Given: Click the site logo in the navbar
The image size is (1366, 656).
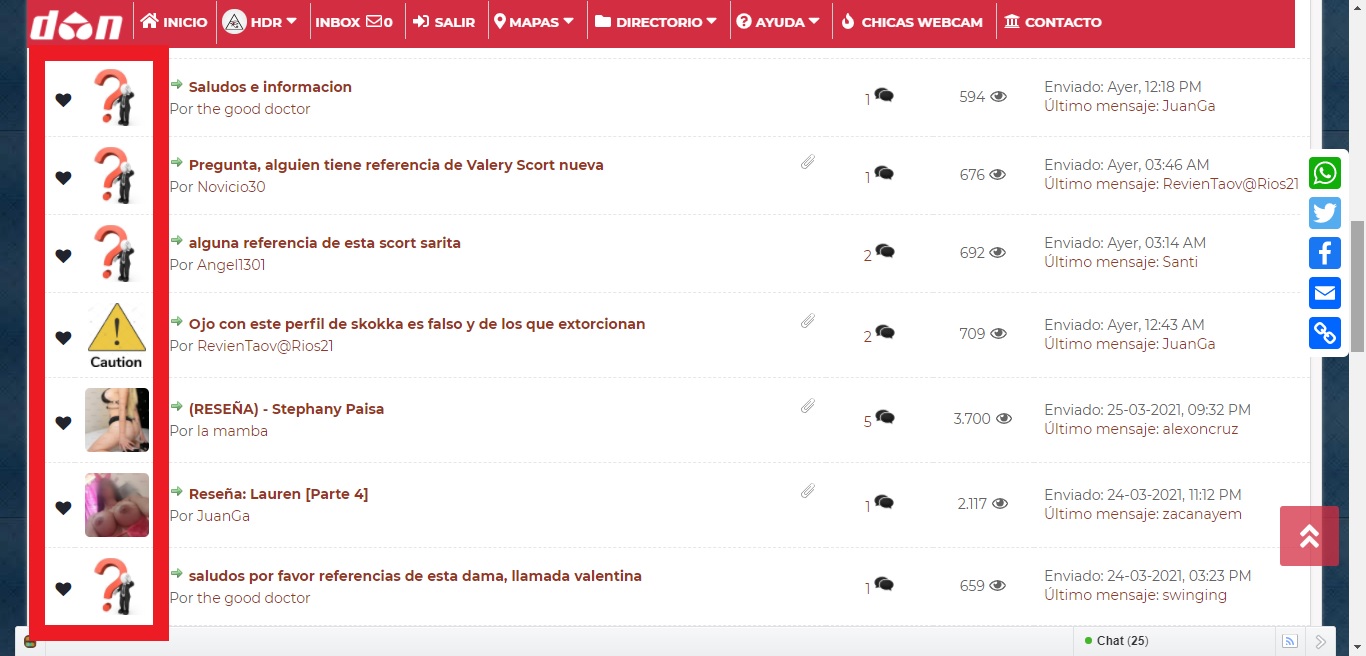Looking at the screenshot, I should coord(76,22).
